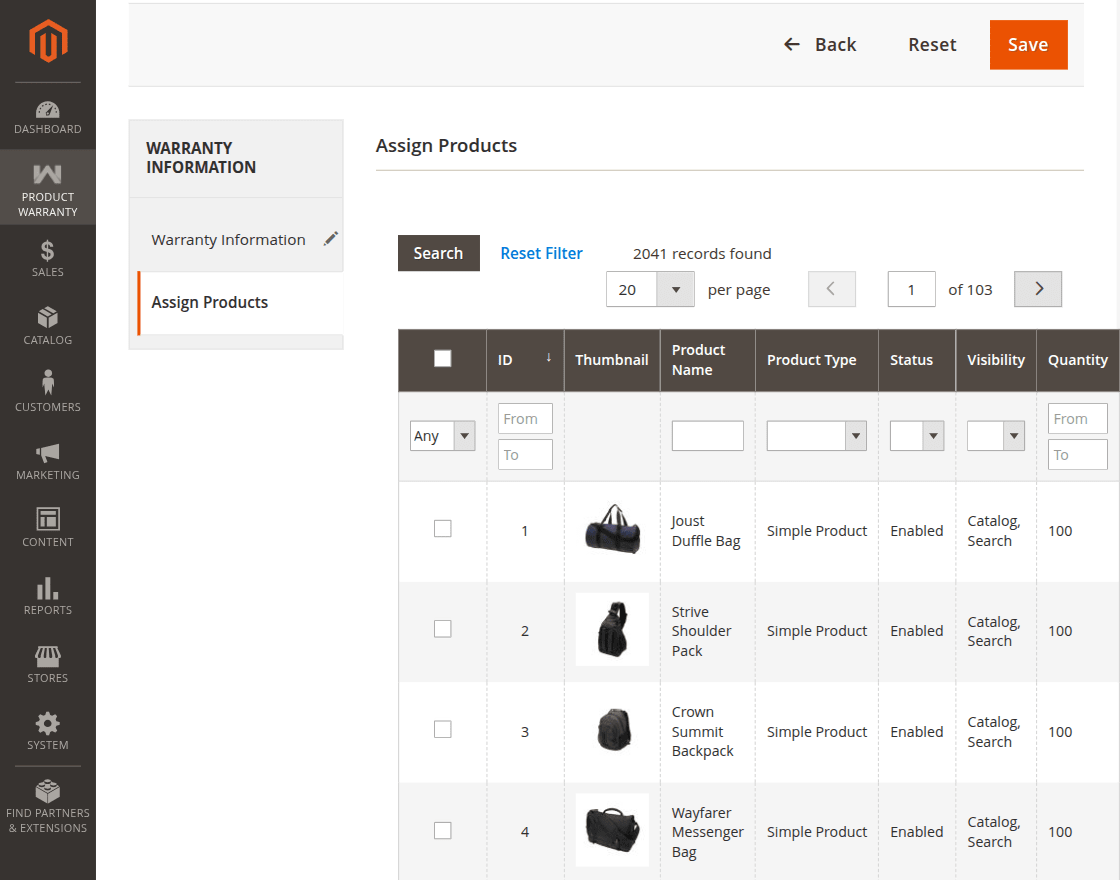Select the checkbox for Joust Duffle Bag
The image size is (1120, 880).
443,528
